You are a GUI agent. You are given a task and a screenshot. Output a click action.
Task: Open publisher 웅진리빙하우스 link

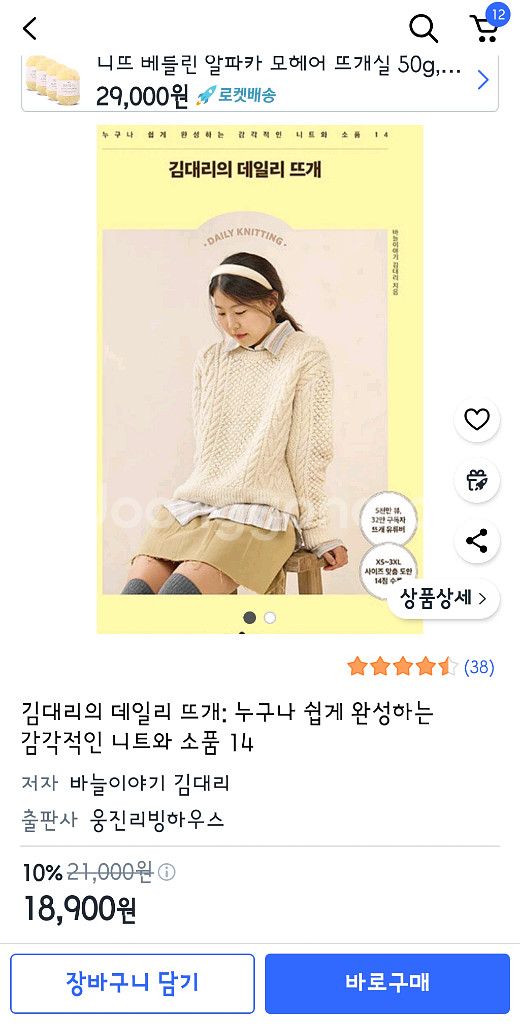156,818
